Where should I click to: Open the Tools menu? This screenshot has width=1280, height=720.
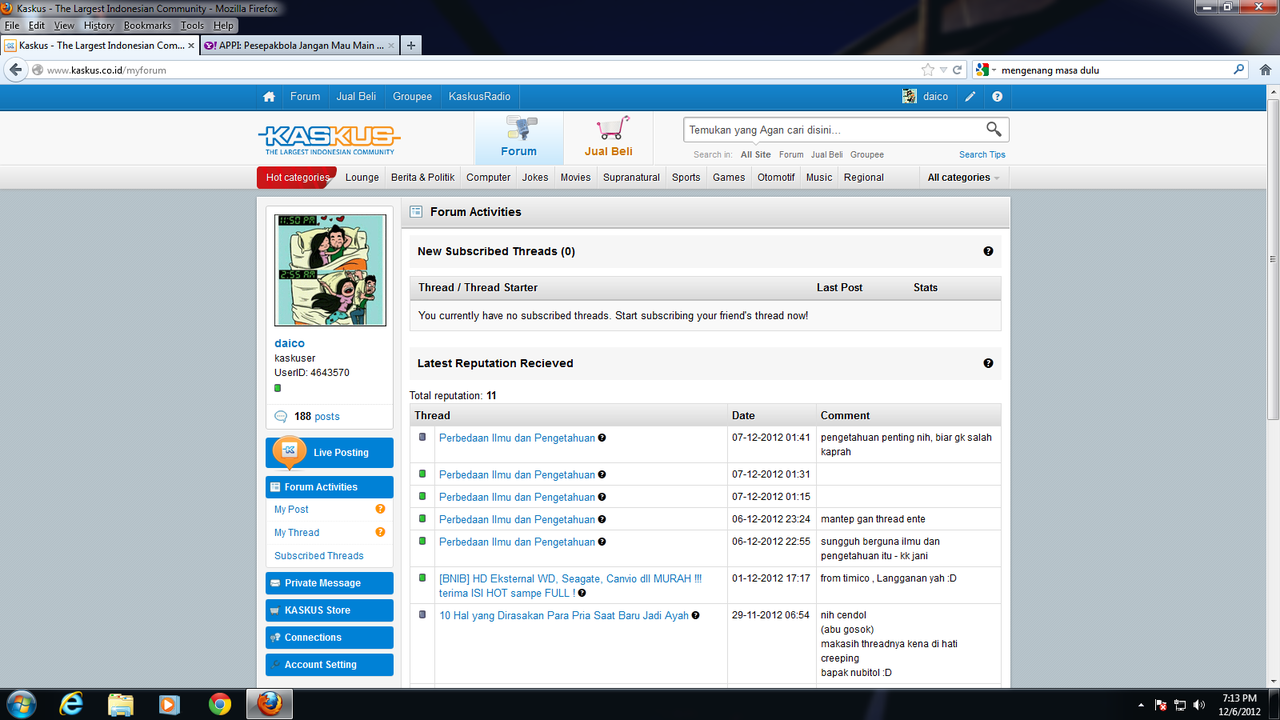192,25
